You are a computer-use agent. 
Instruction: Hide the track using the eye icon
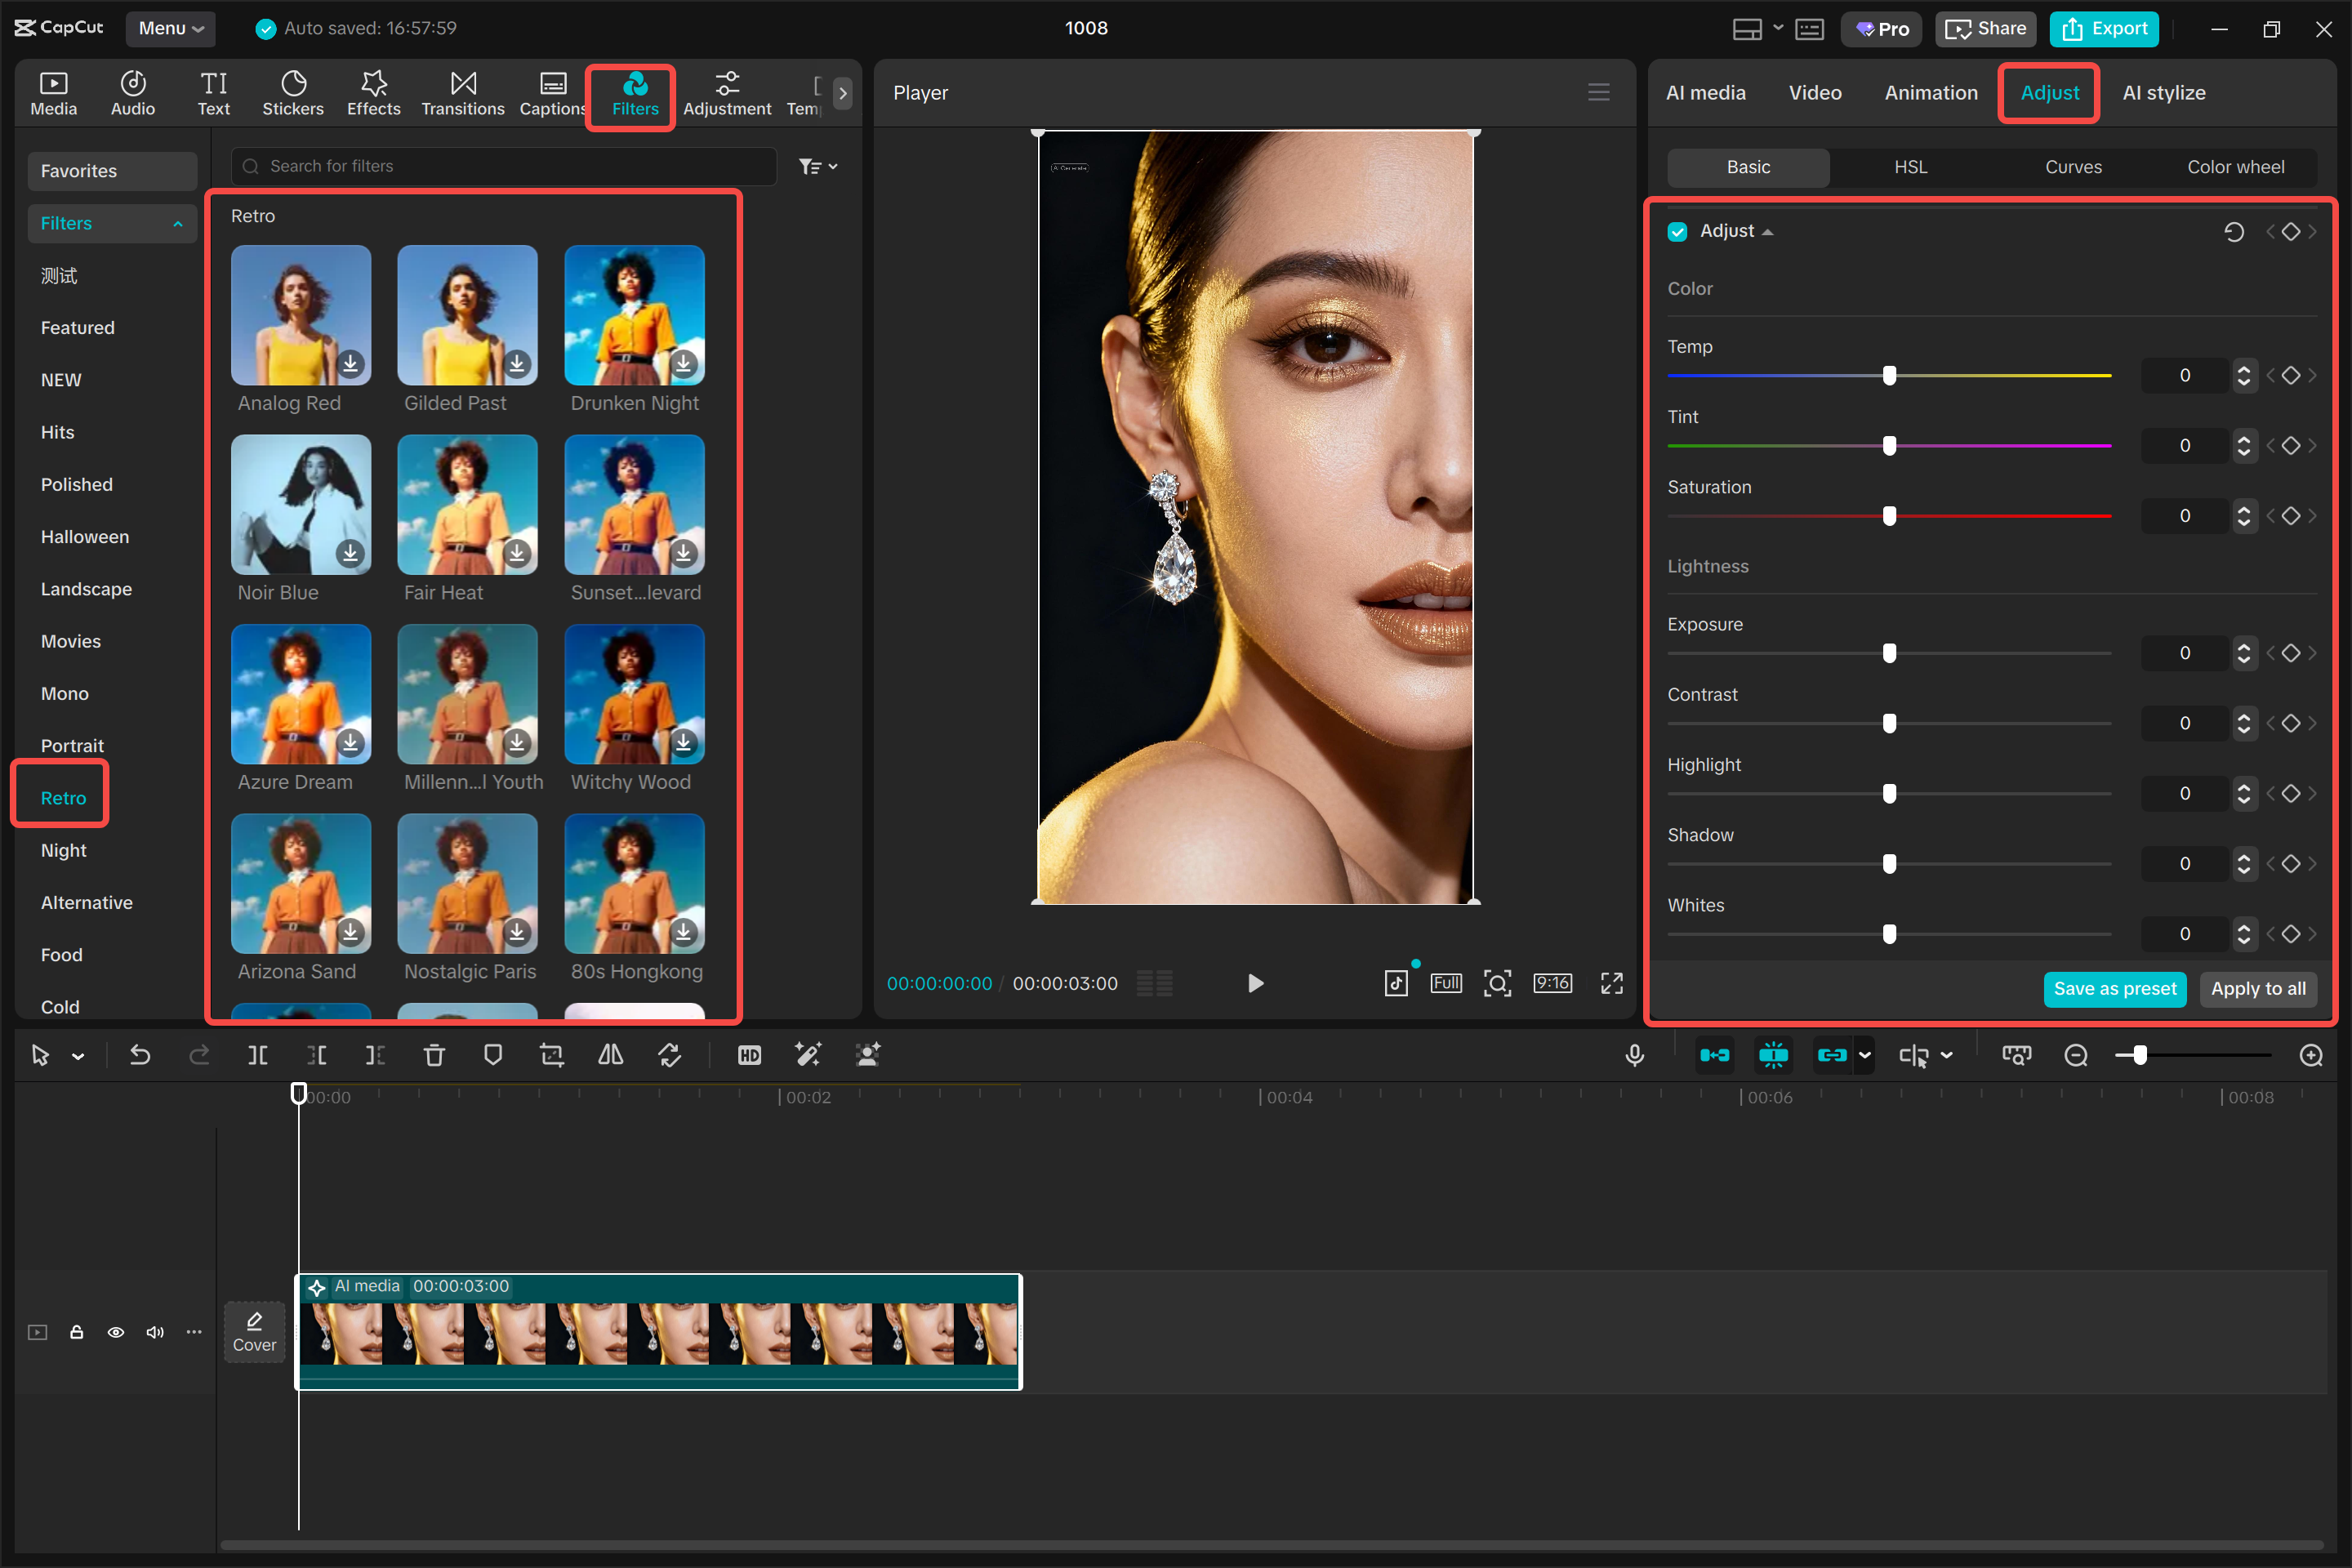116,1332
